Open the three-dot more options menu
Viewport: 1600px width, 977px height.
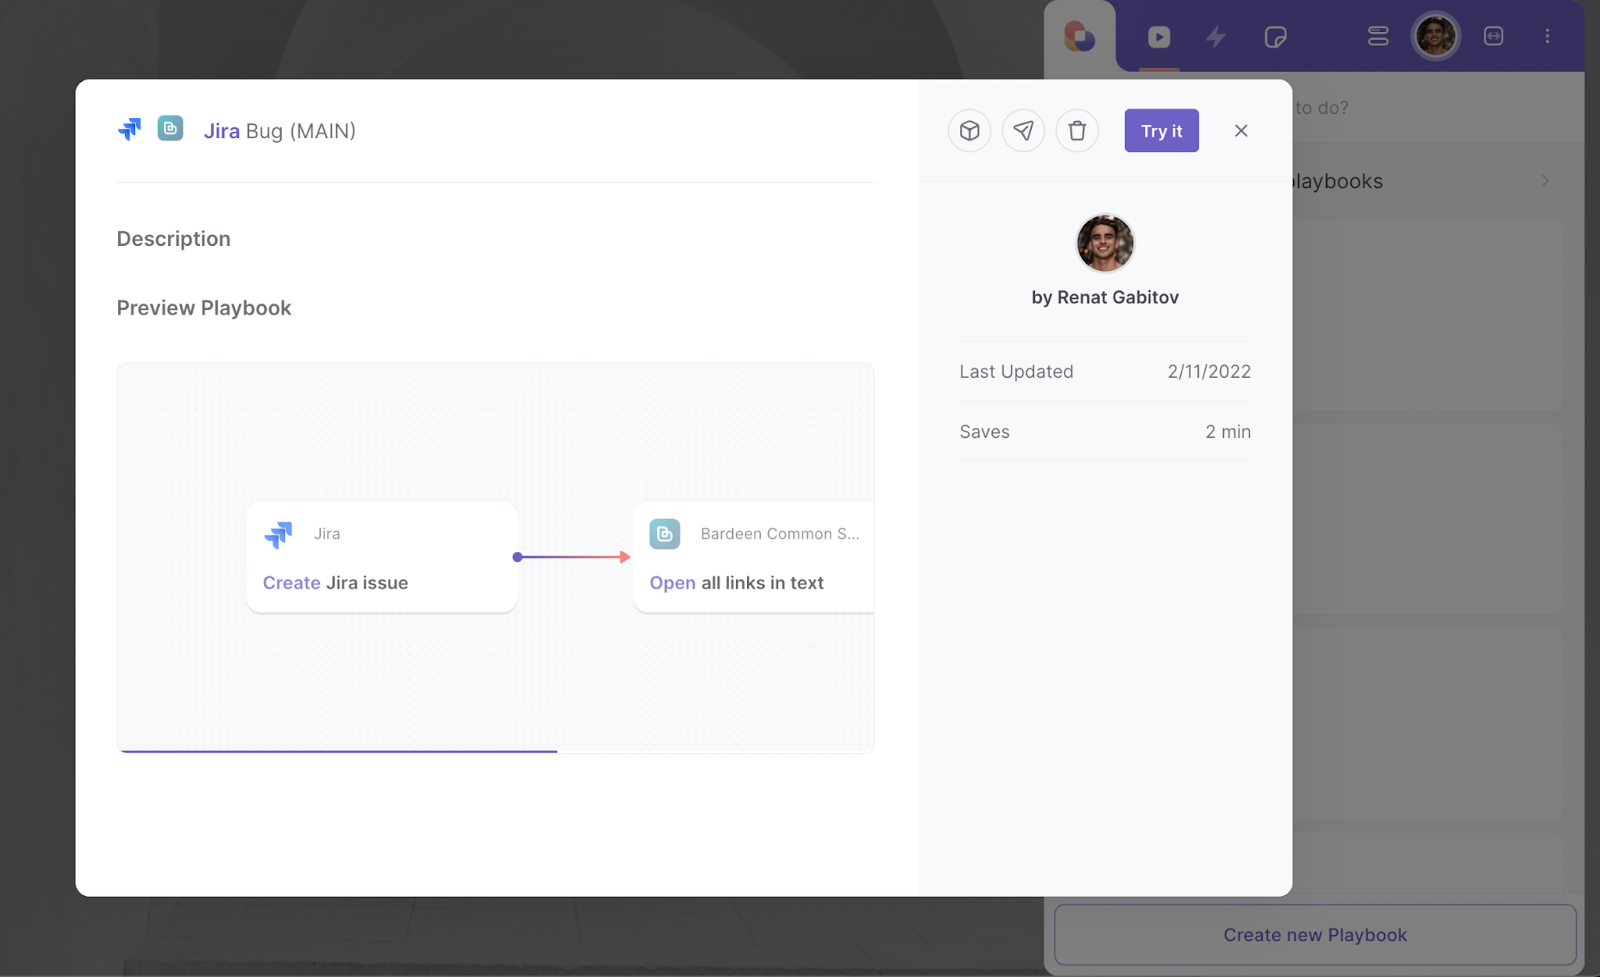pyautogui.click(x=1547, y=36)
